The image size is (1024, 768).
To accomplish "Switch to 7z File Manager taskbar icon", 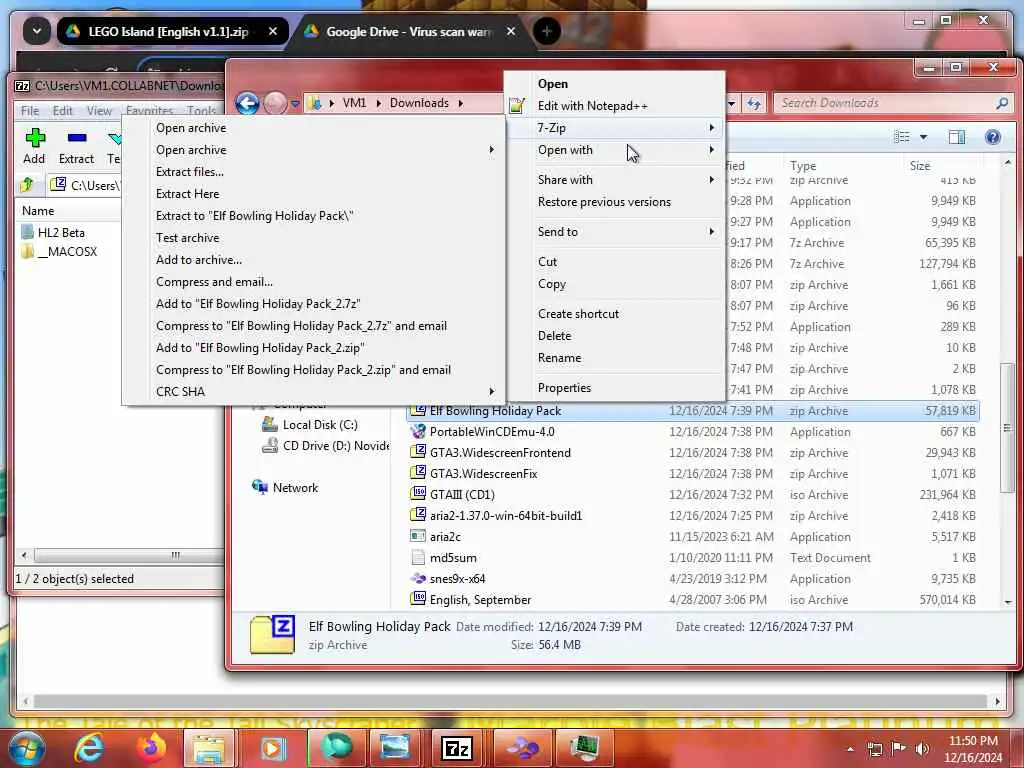I will [x=457, y=748].
